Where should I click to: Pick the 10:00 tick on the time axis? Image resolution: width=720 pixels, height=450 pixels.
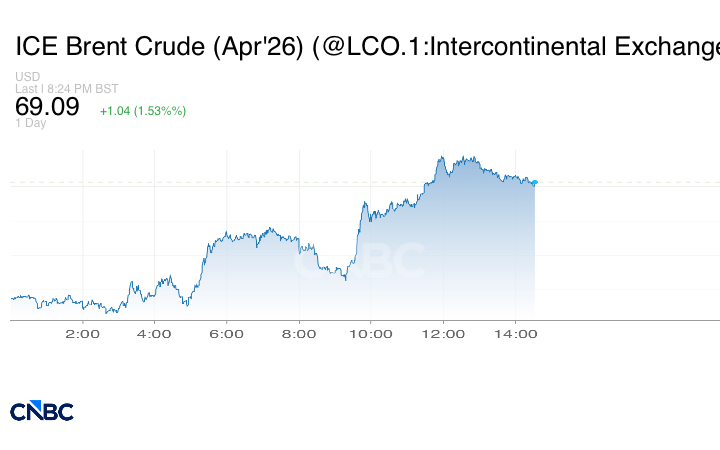tap(370, 334)
